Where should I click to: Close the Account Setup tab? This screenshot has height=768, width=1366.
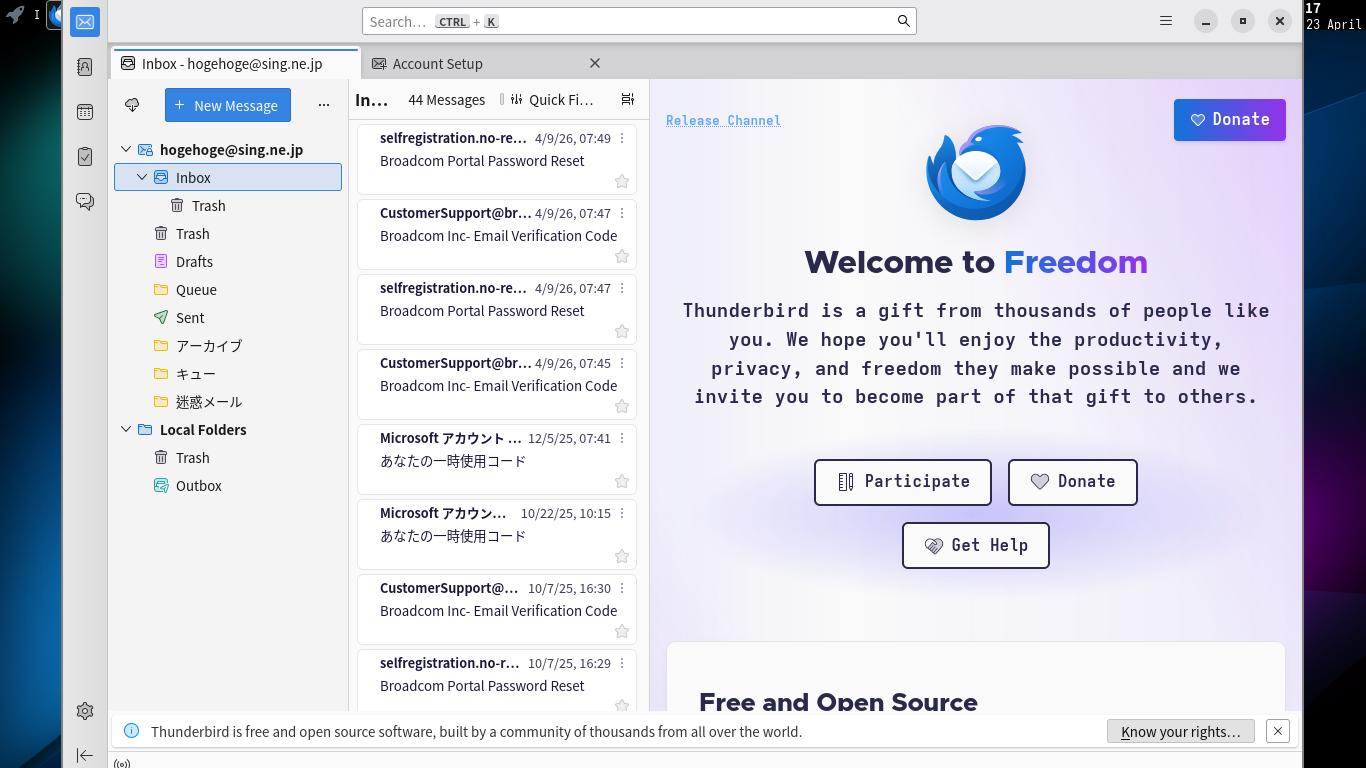pyautogui.click(x=595, y=63)
